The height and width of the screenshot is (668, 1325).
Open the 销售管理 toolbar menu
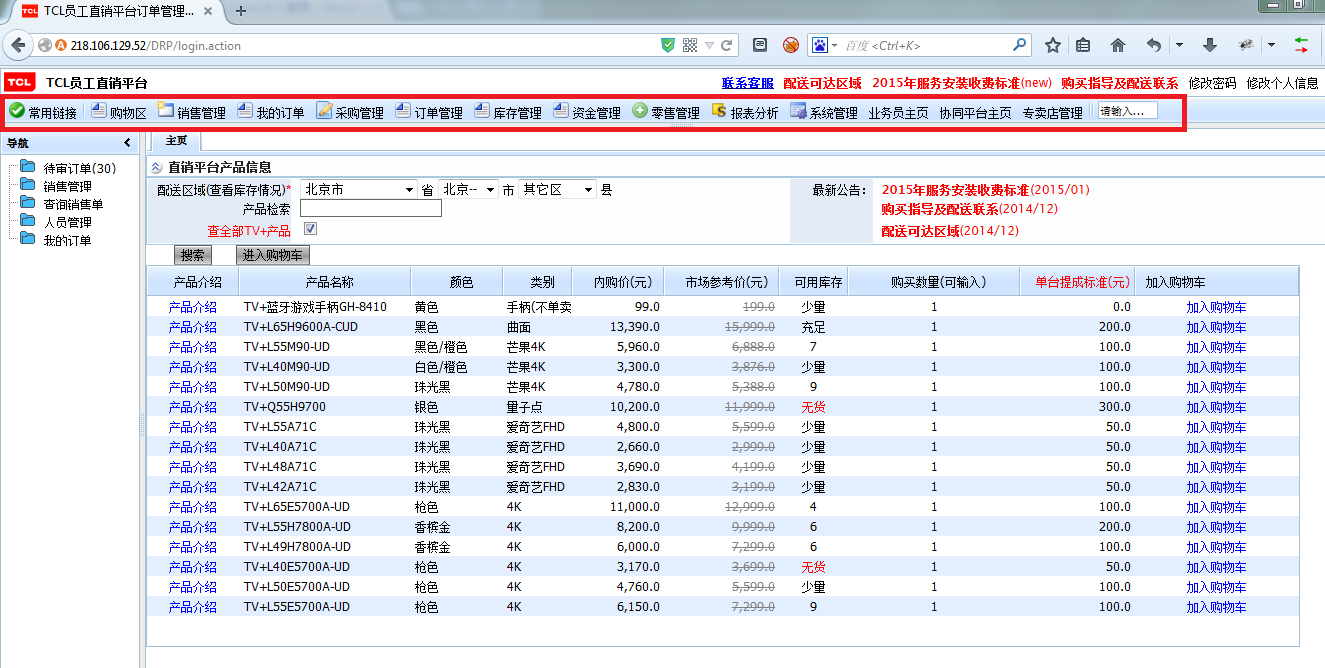tap(192, 112)
